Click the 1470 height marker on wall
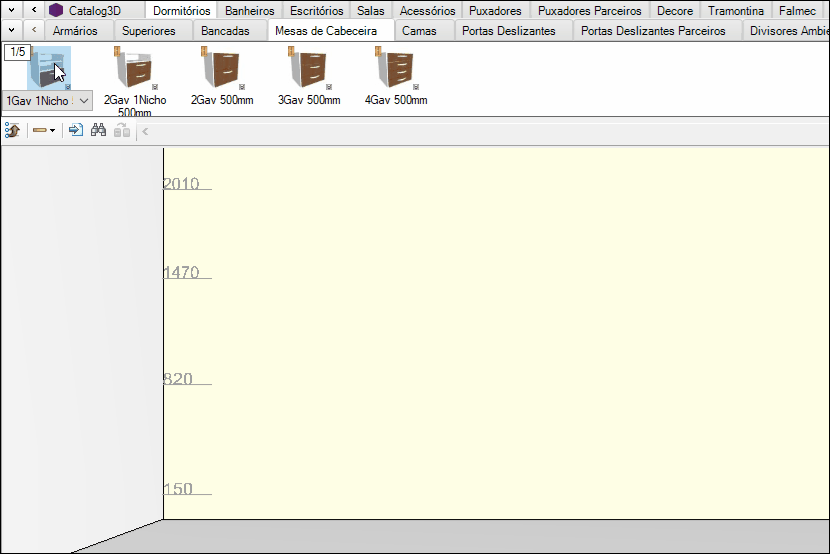The height and width of the screenshot is (554, 830). [182, 272]
